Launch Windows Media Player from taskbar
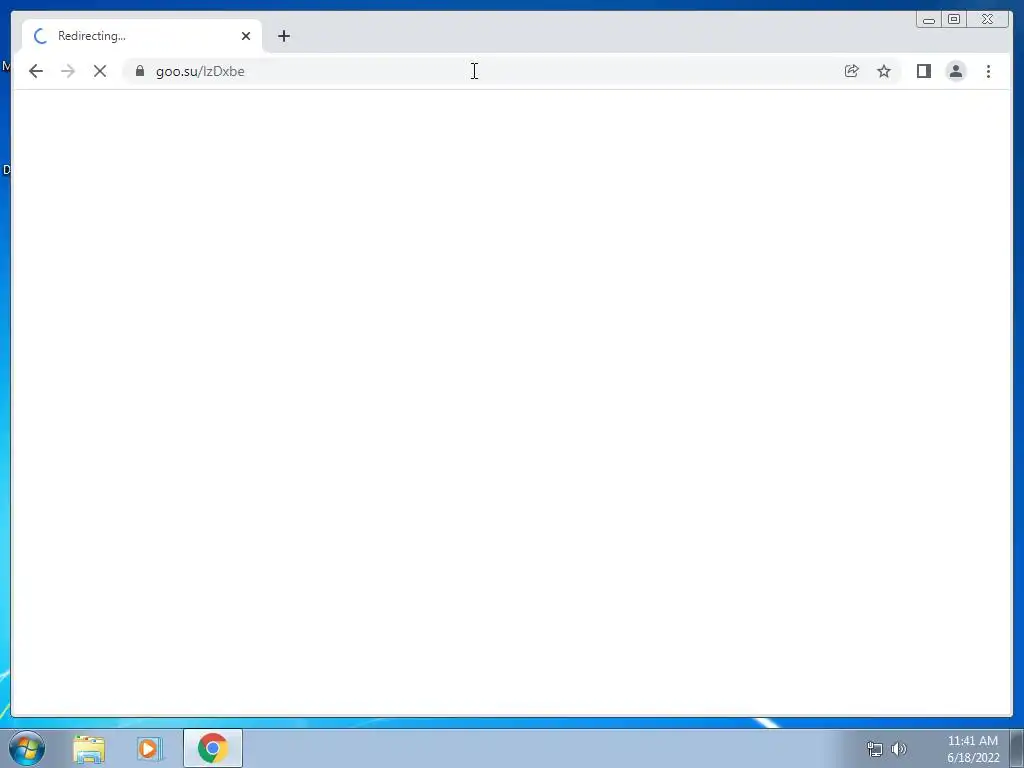Viewport: 1024px width, 768px height. [150, 748]
